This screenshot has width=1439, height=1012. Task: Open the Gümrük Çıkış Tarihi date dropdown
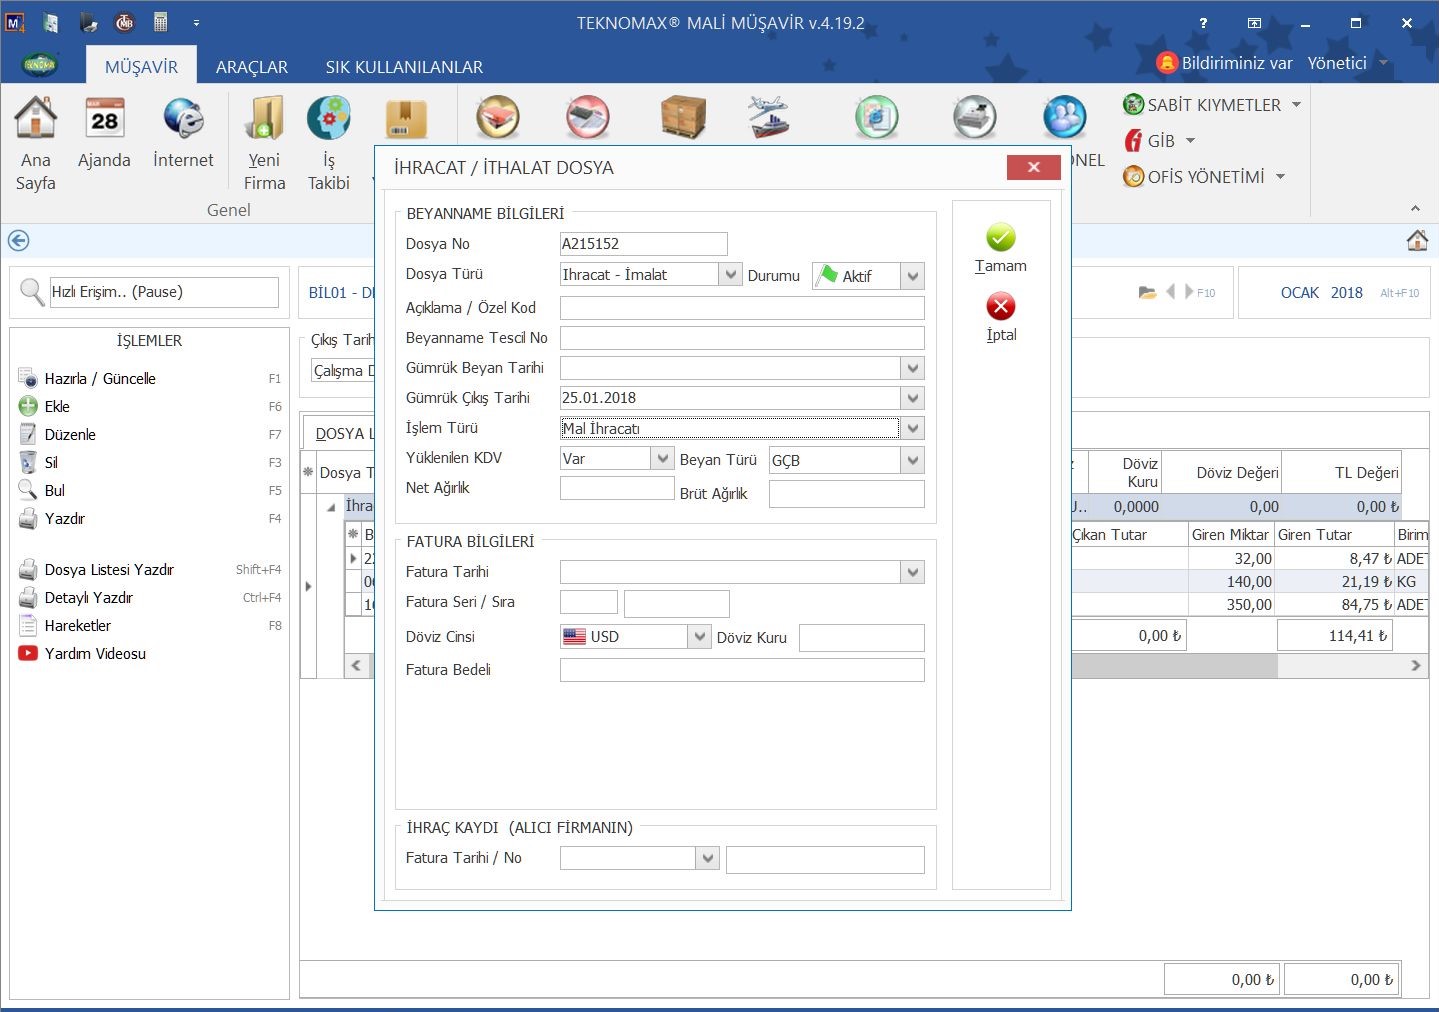coord(912,398)
